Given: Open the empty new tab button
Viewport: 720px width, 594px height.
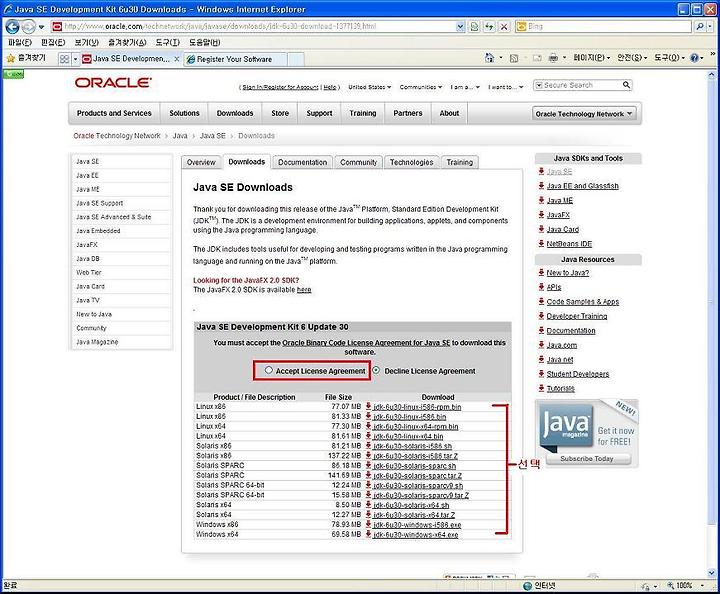Looking at the screenshot, I should click(x=296, y=59).
